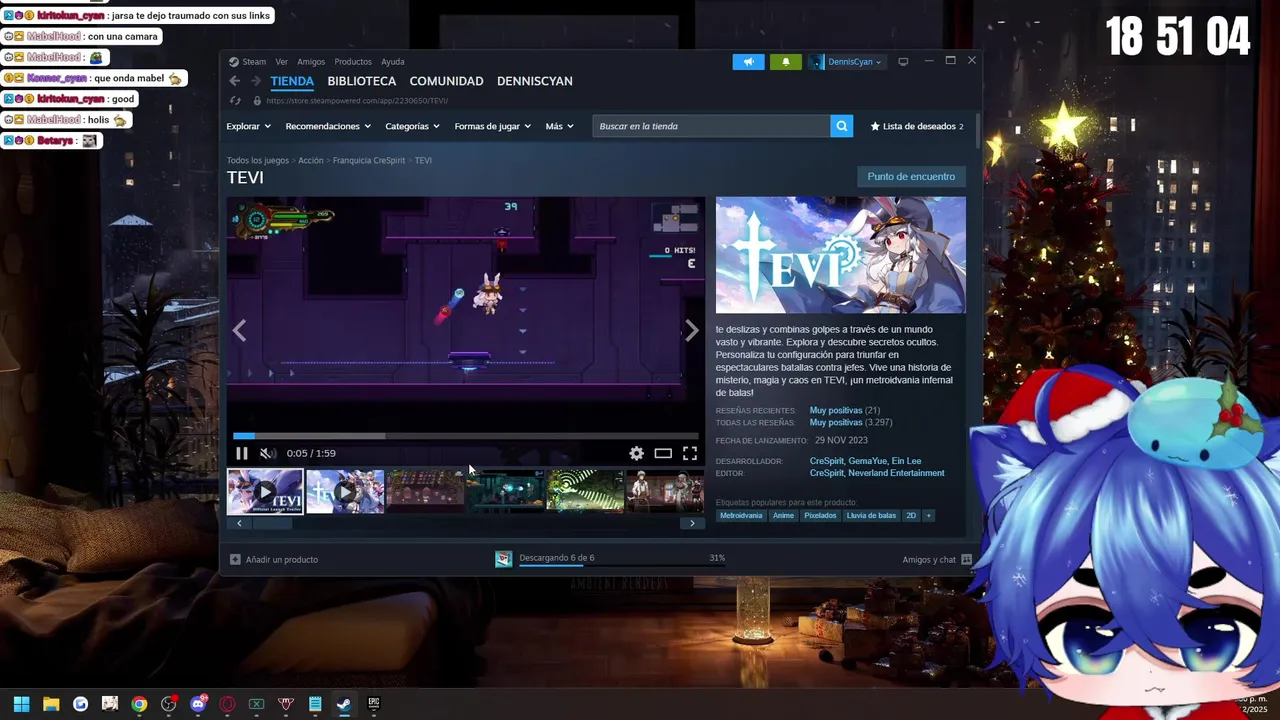Switch to the COMUNIDAD tab
1280x720 pixels.
click(446, 81)
